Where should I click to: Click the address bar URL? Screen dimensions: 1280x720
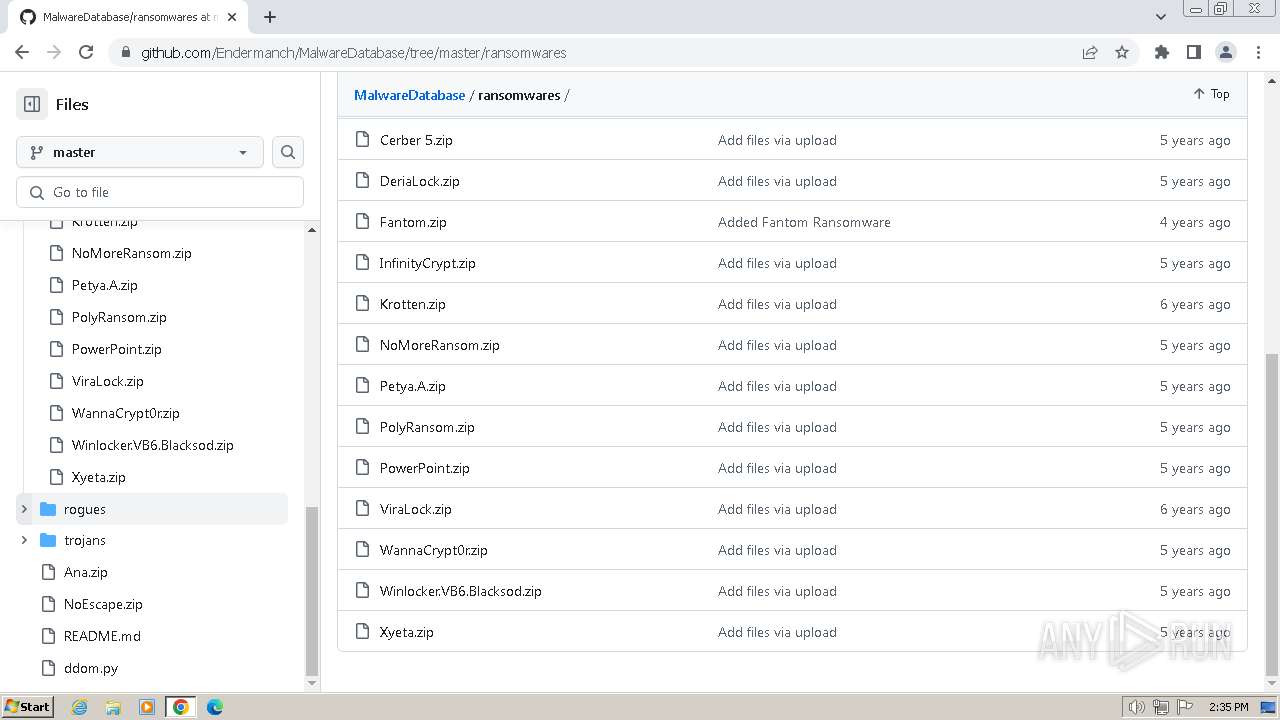[x=354, y=53]
